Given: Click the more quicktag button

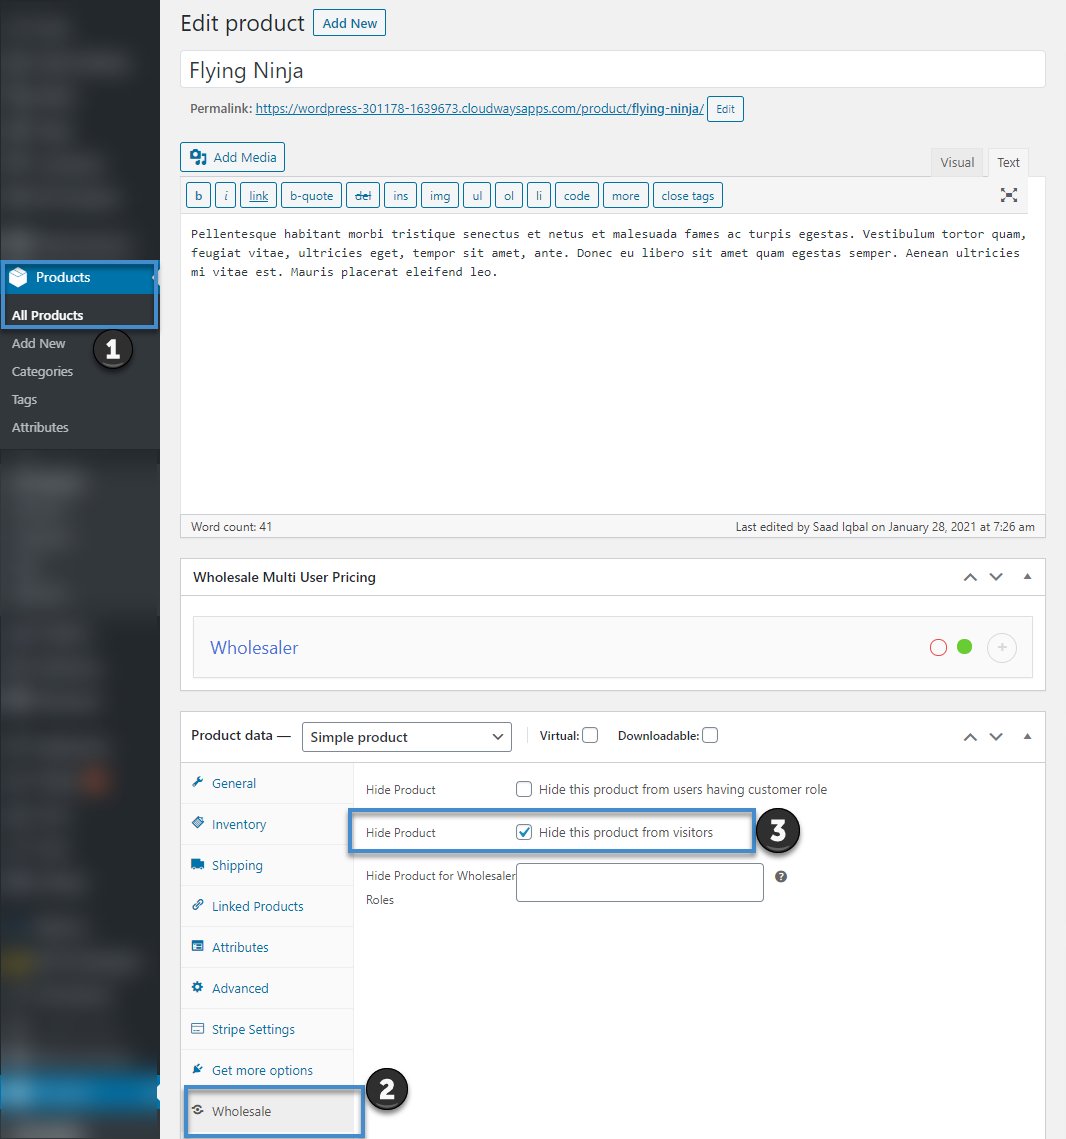Looking at the screenshot, I should click(x=625, y=195).
